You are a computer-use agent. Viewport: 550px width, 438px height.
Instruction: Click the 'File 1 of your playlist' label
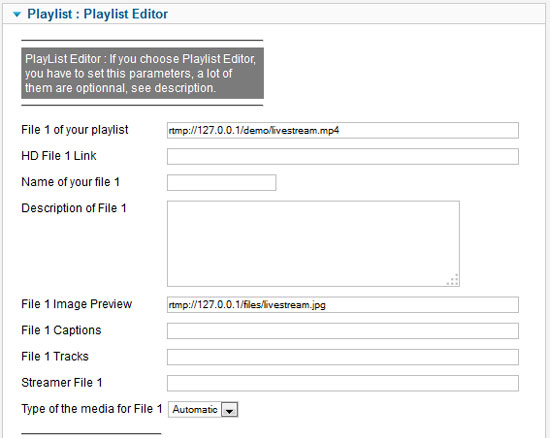75,130
